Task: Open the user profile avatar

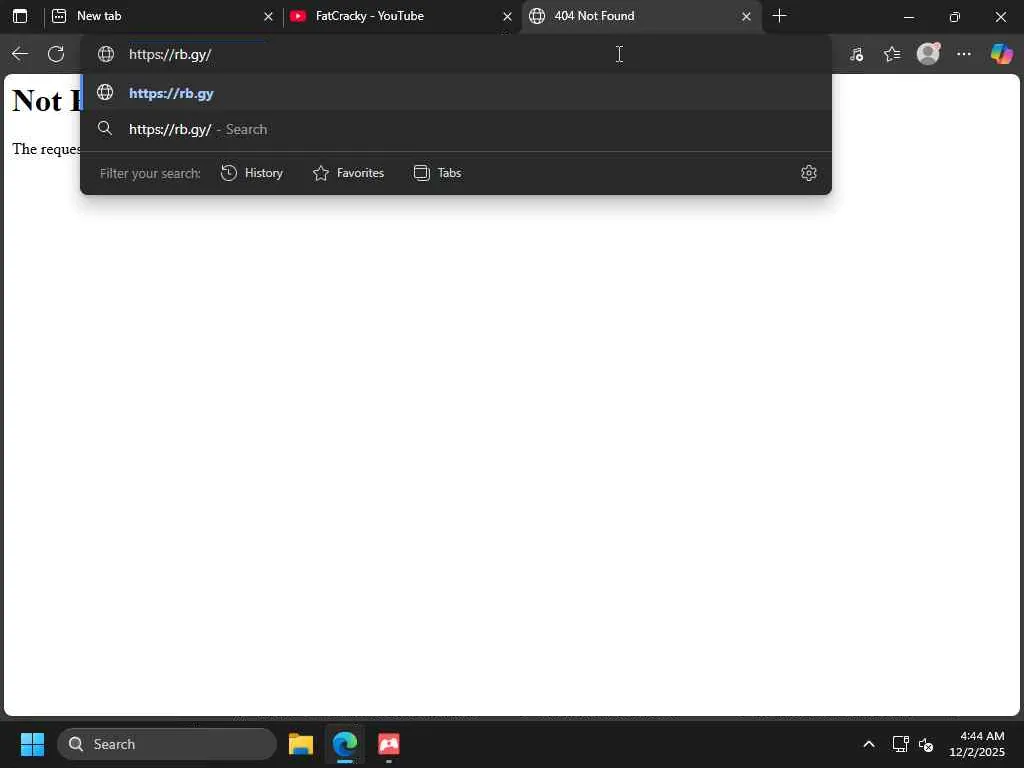Action: 928,54
